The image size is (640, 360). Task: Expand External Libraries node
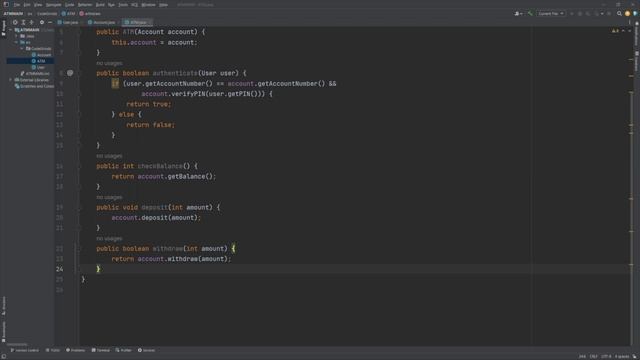[11, 80]
